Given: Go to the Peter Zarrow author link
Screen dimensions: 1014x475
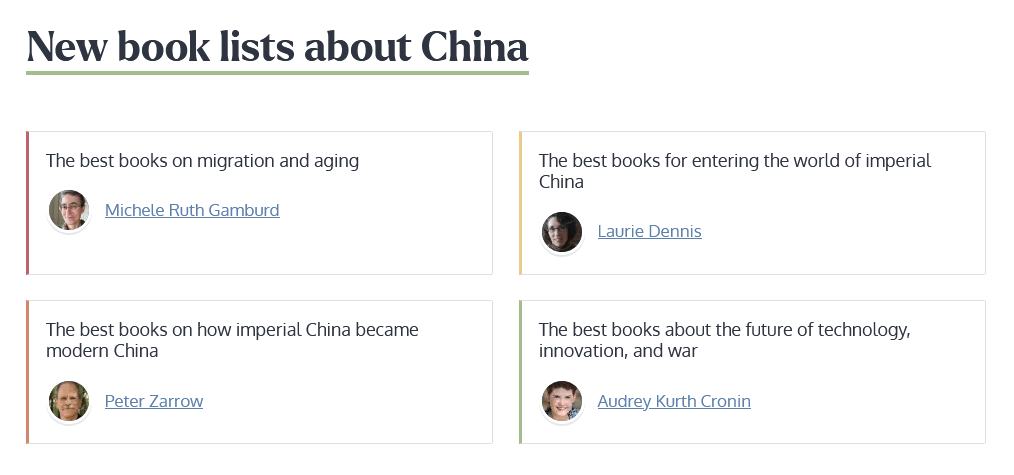Looking at the screenshot, I should [x=154, y=401].
